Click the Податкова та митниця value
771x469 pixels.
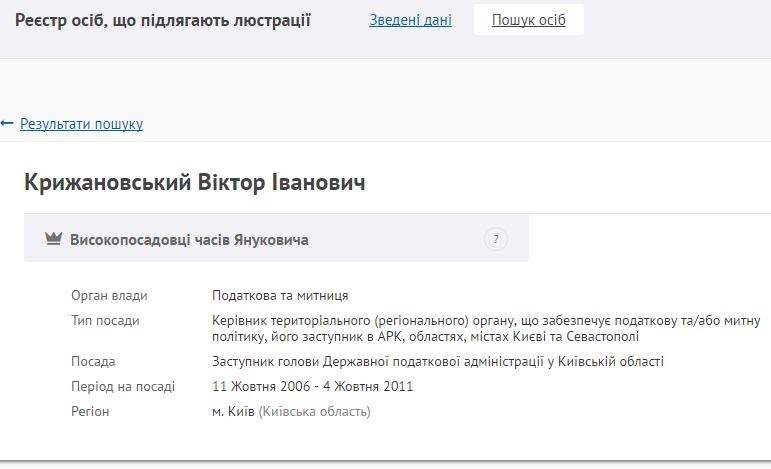pos(280,295)
